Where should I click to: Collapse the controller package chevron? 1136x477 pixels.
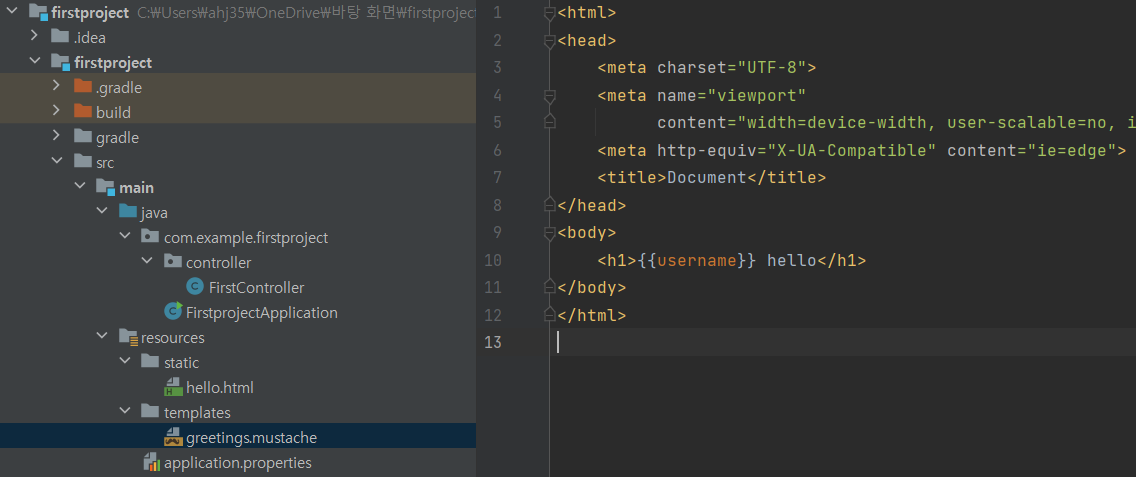tap(146, 262)
